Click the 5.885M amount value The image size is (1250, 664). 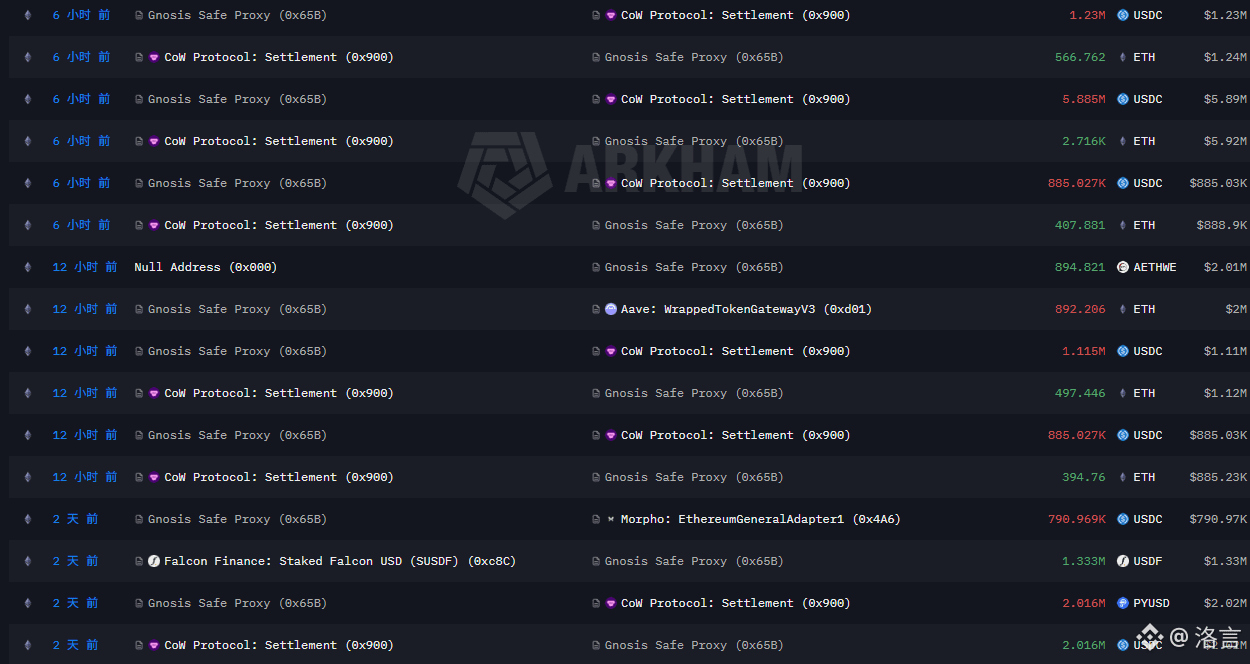(x=1084, y=99)
